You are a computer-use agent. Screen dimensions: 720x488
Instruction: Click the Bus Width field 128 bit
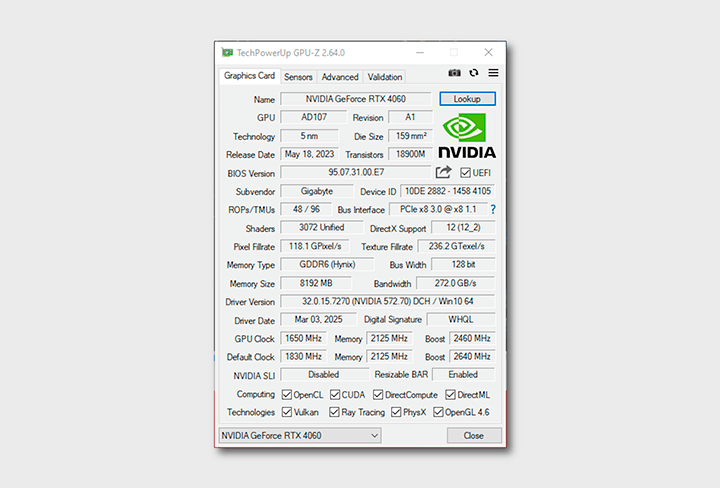click(x=463, y=264)
